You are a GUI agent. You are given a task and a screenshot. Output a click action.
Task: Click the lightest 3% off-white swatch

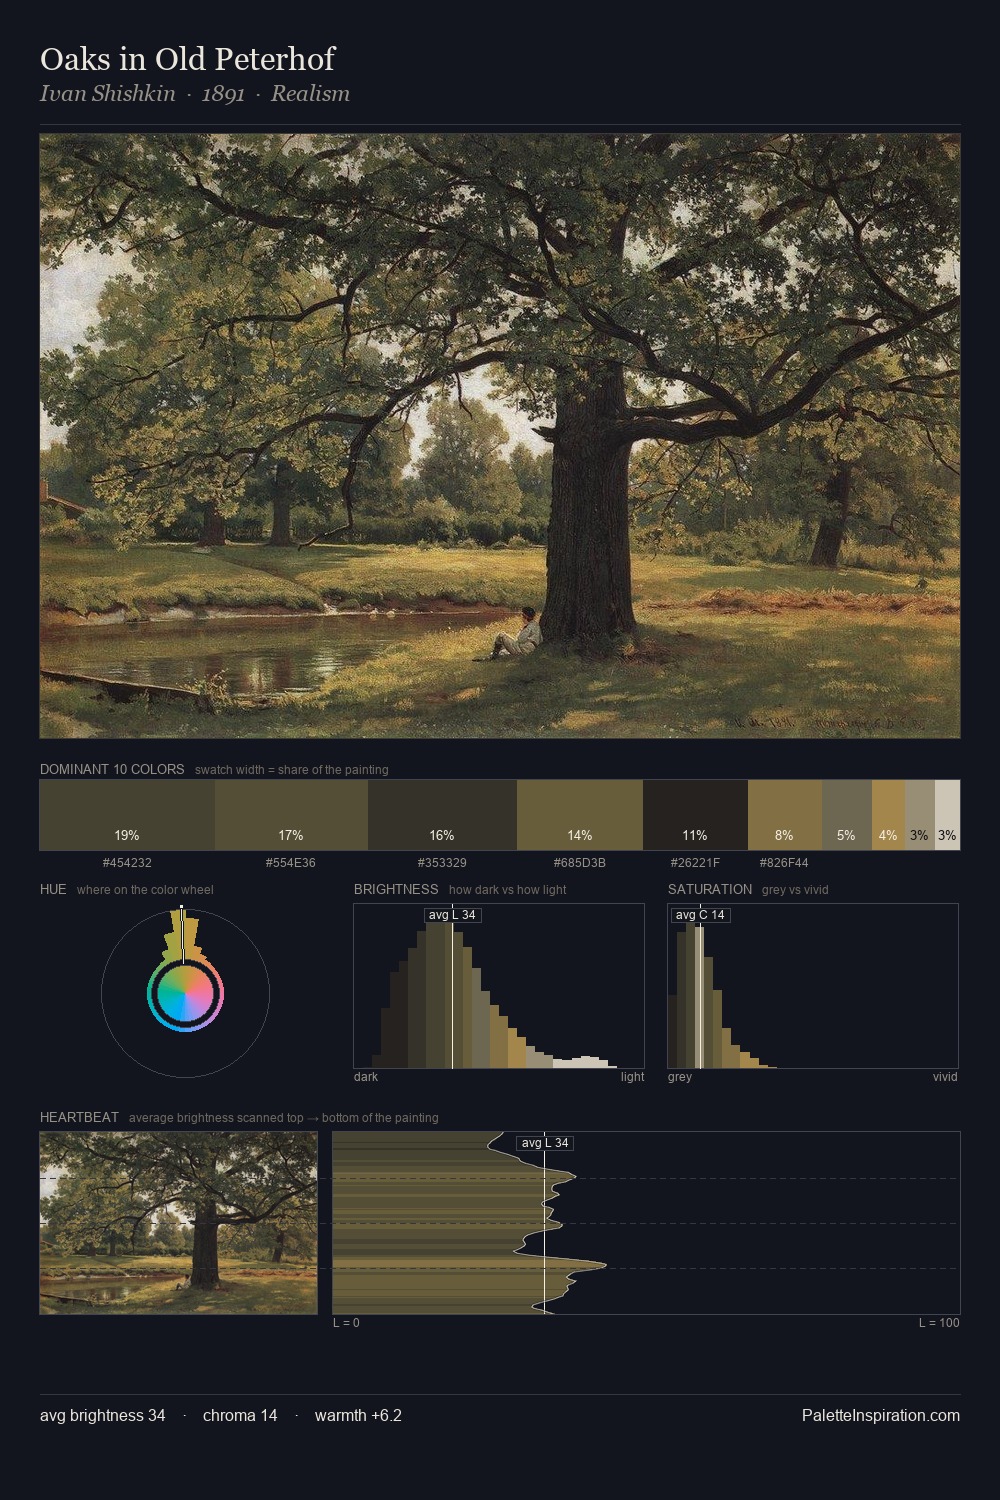(947, 815)
